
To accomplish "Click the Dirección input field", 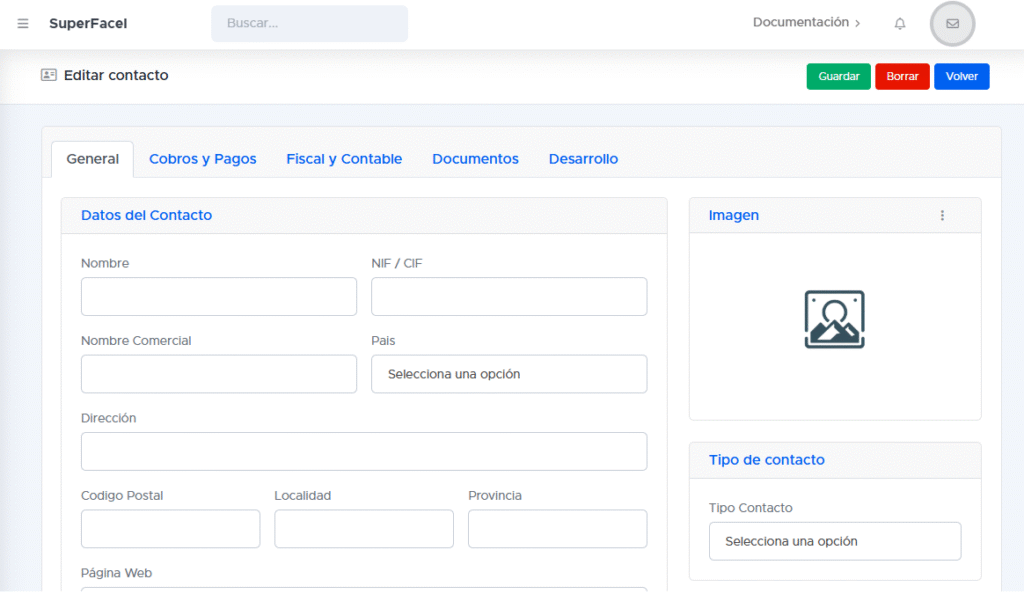I will pyautogui.click(x=364, y=451).
